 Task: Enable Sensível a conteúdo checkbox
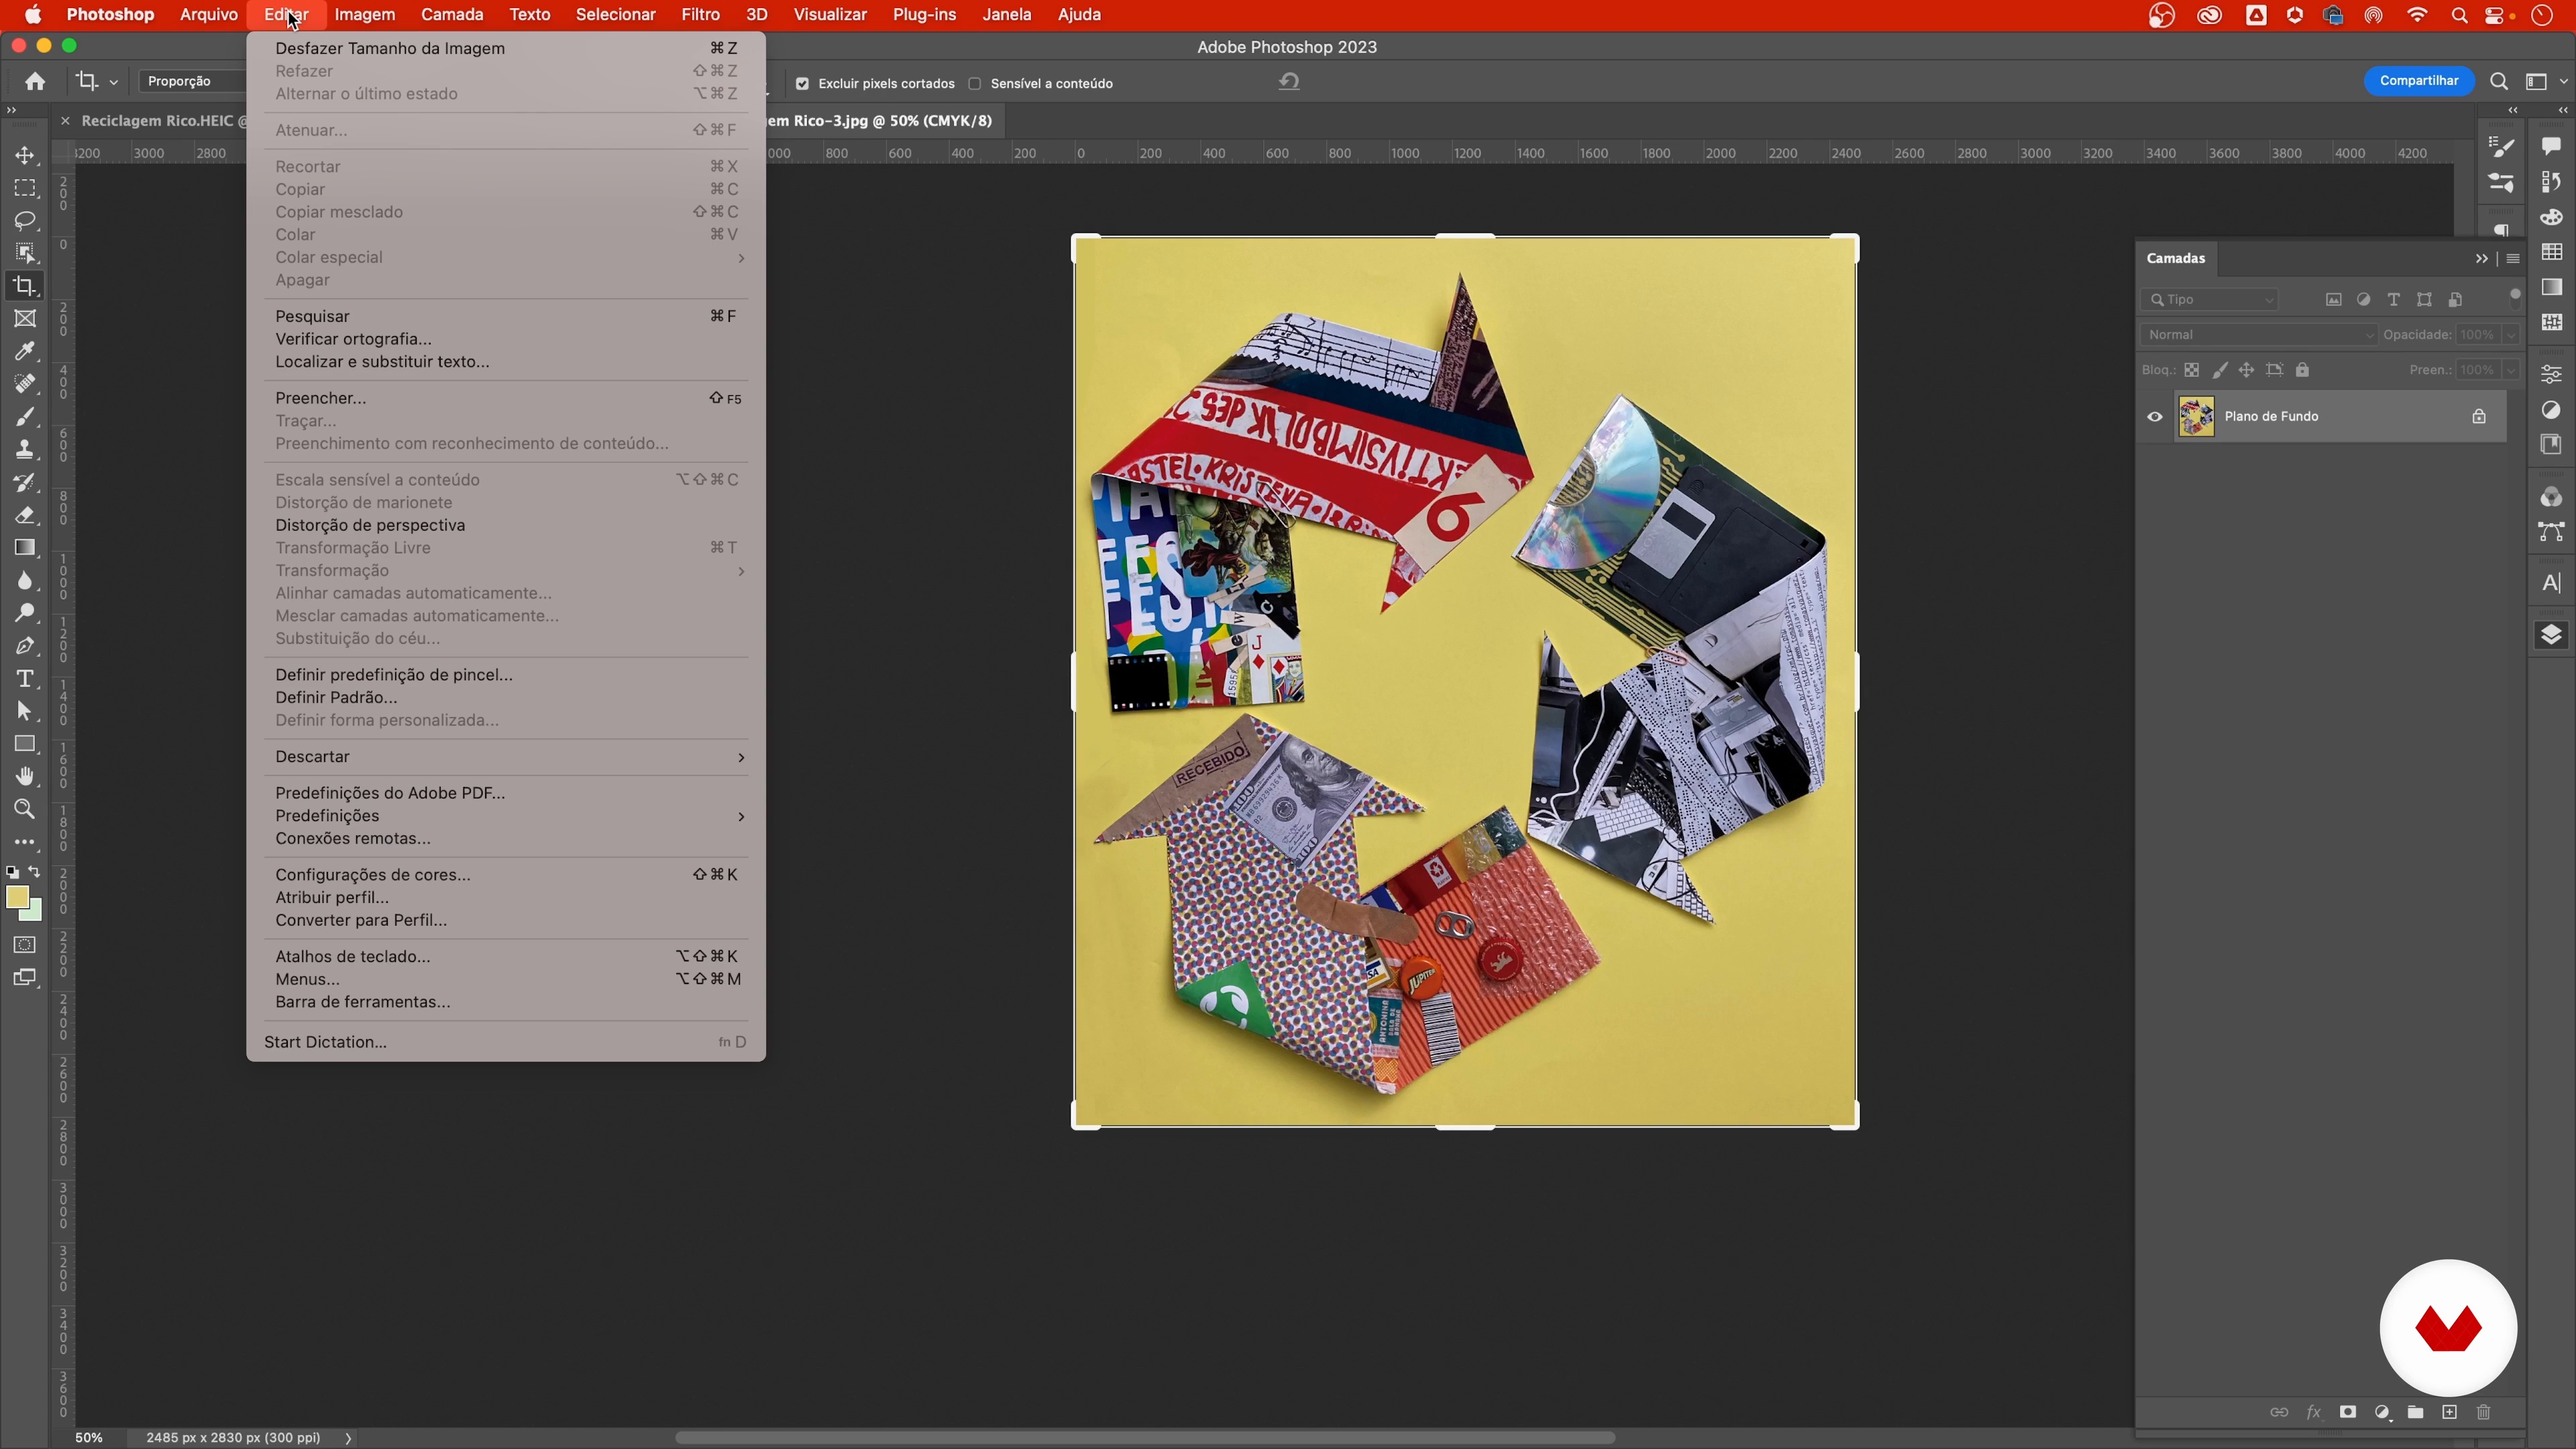click(975, 84)
